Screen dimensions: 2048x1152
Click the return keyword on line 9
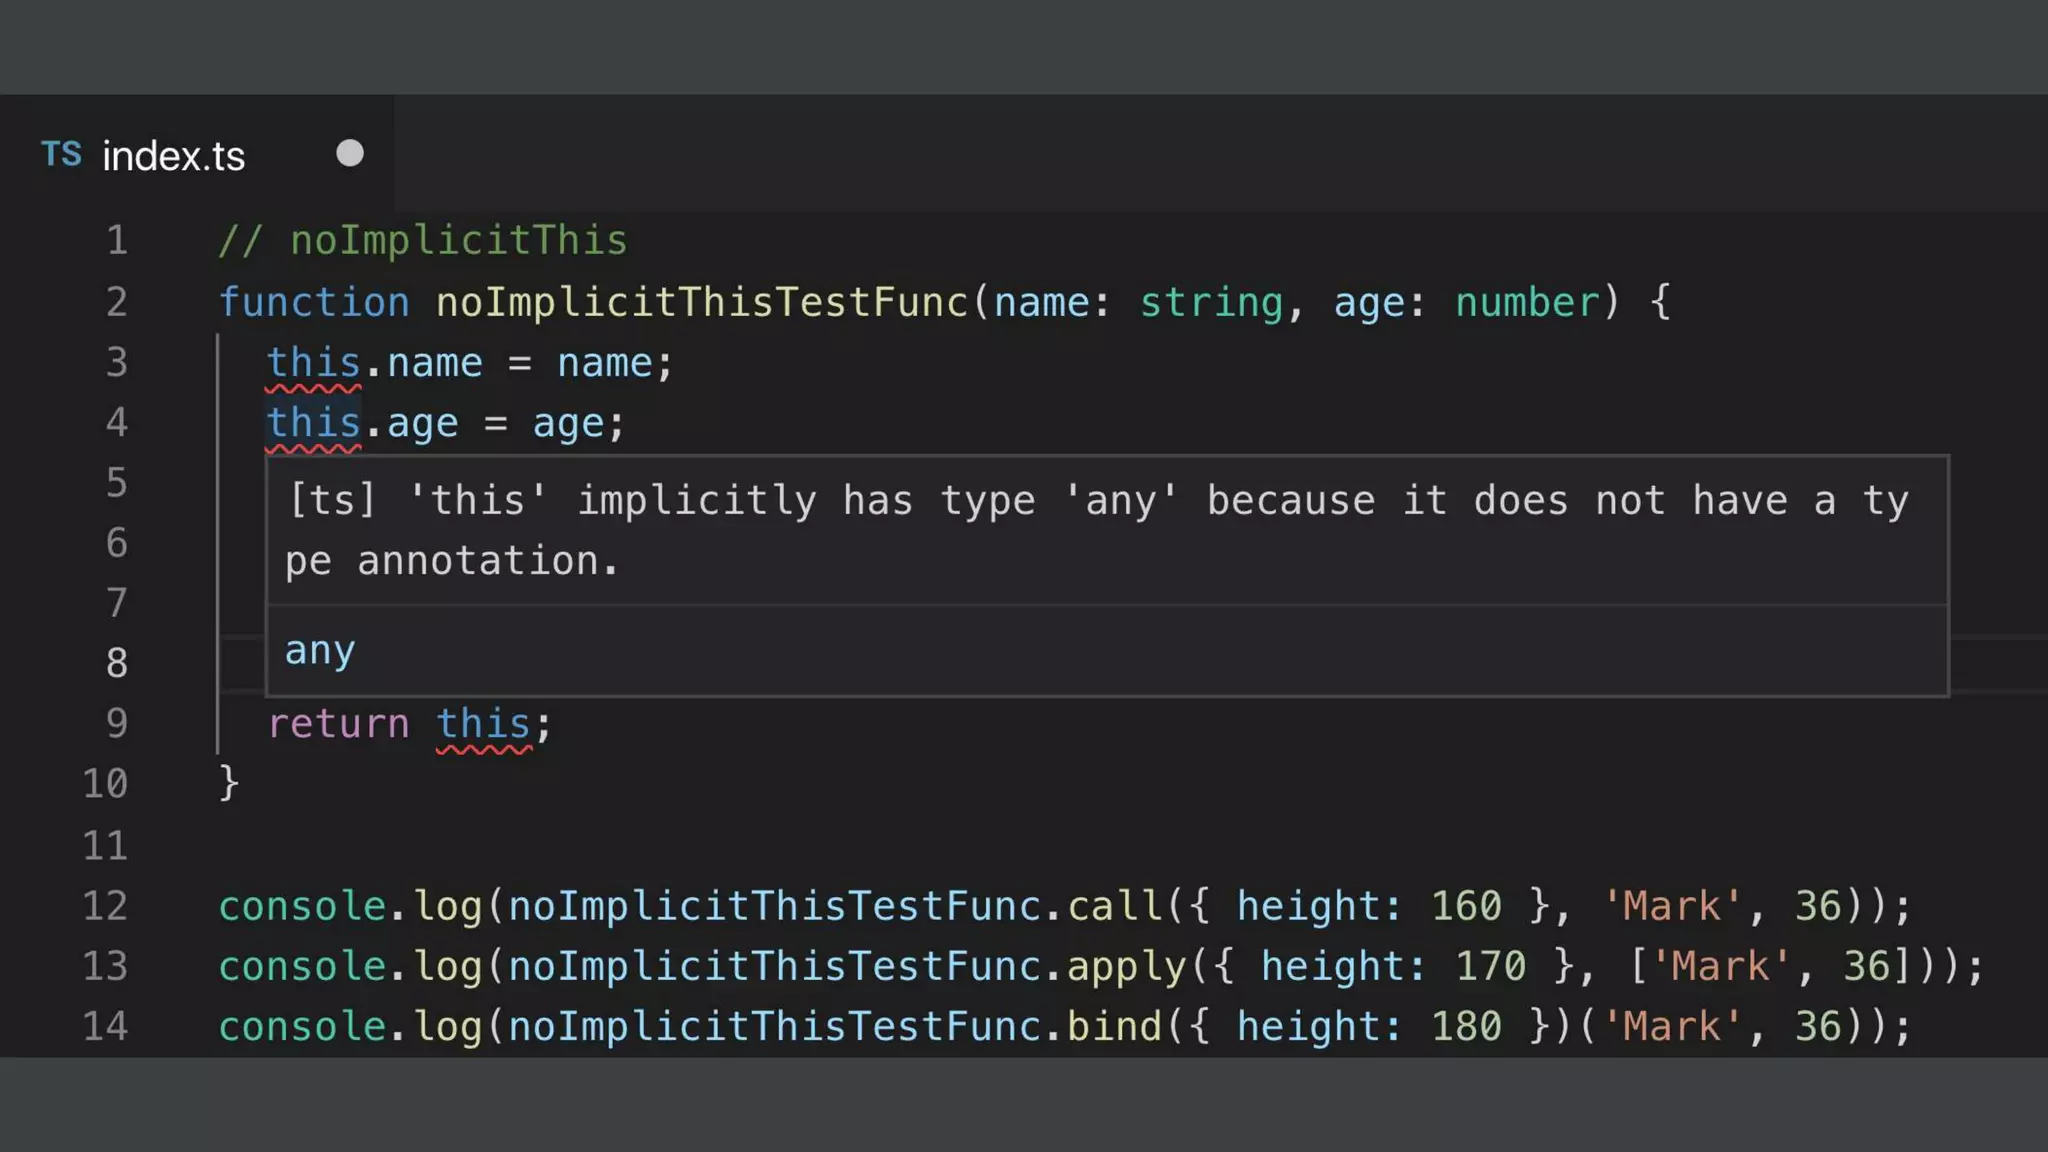click(x=338, y=724)
